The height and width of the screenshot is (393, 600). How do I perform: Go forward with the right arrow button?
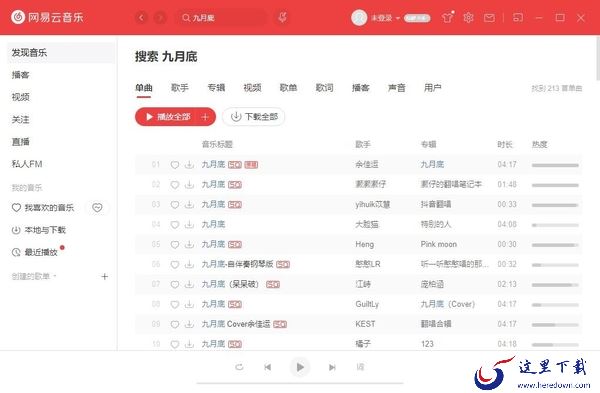click(x=160, y=18)
